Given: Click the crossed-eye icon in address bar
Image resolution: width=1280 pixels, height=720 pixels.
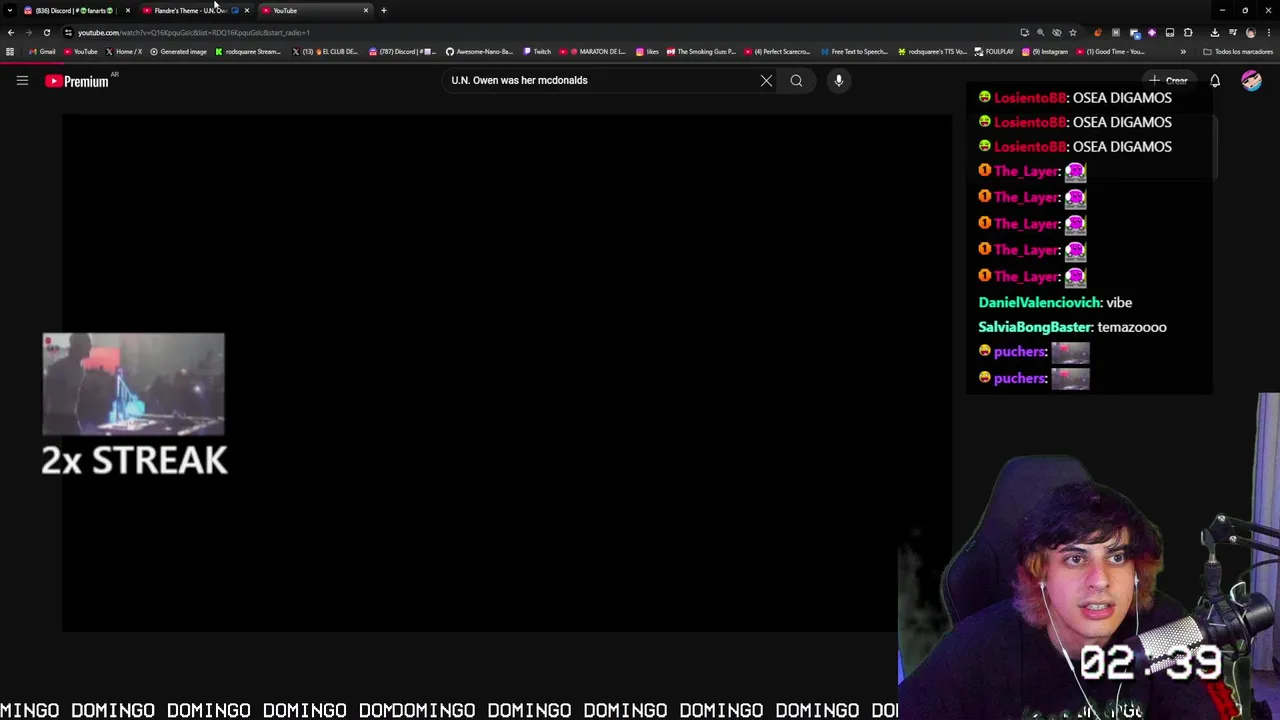Looking at the screenshot, I should 1057,32.
